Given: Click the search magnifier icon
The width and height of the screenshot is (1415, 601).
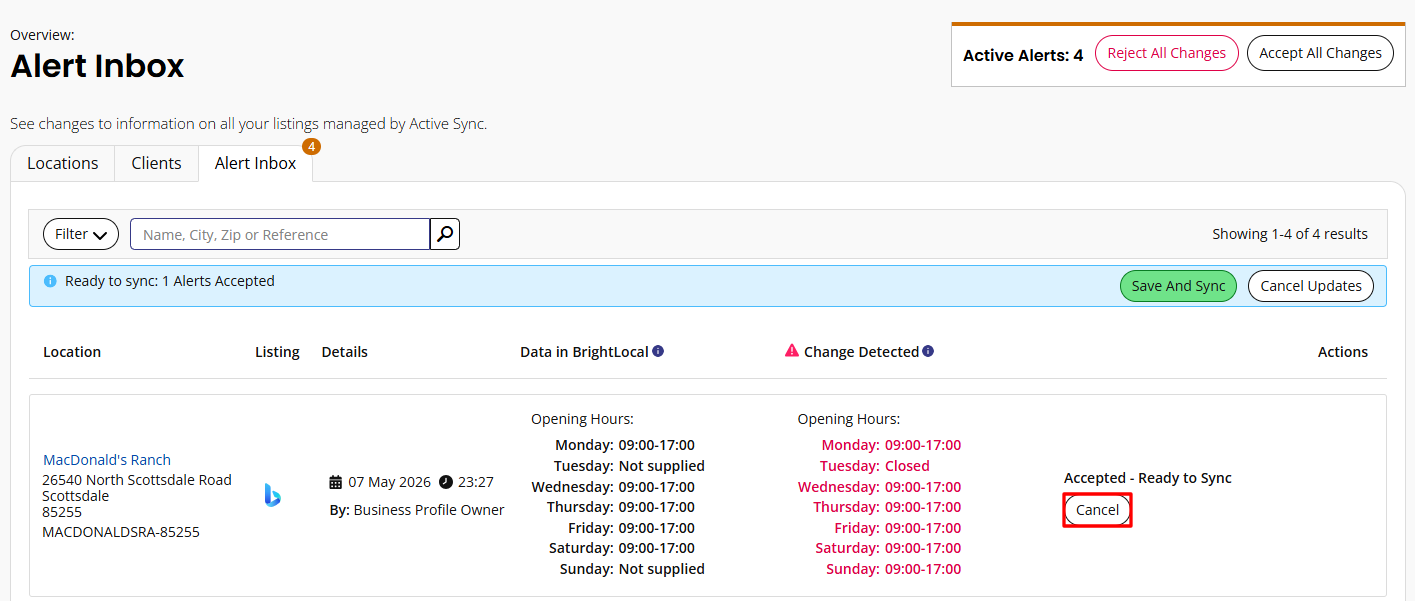Looking at the screenshot, I should pos(445,234).
